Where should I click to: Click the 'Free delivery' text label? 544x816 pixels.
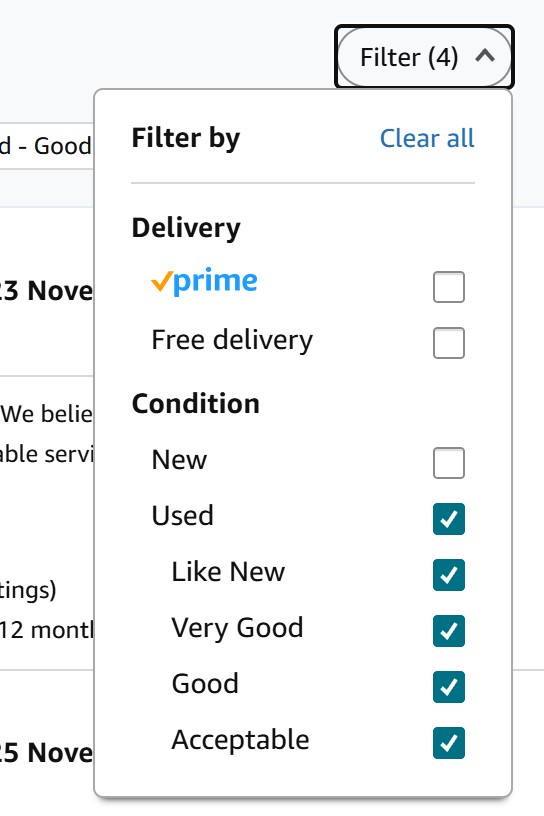(232, 341)
